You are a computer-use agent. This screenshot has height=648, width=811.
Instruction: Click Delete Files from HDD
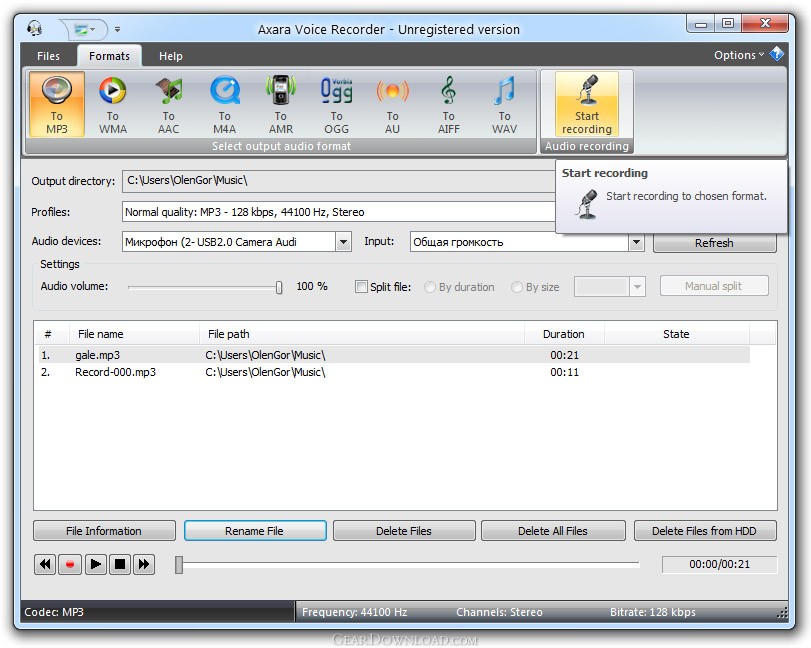pos(705,531)
